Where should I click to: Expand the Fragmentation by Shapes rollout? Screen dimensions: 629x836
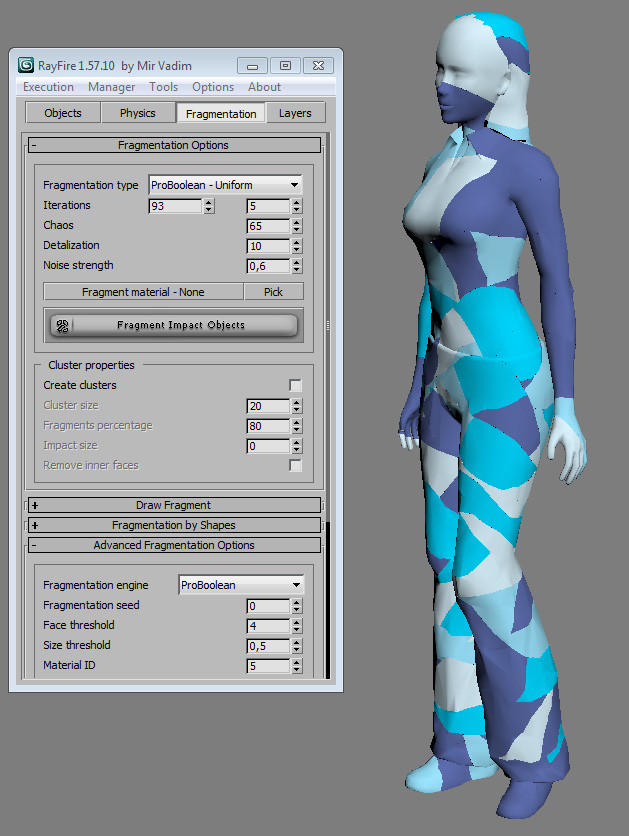click(x=174, y=525)
